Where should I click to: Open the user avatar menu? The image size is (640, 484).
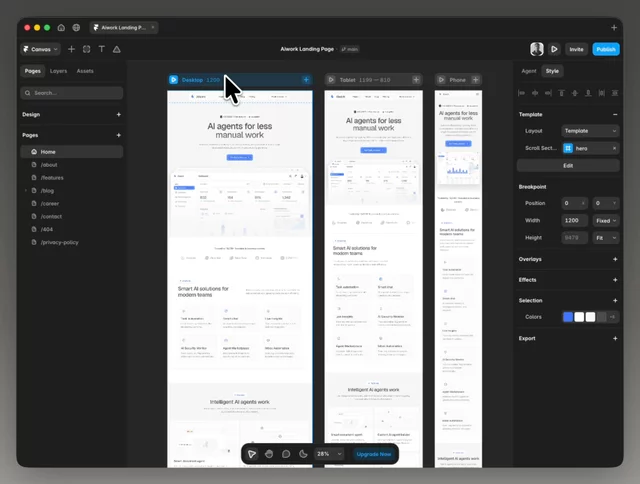(x=537, y=49)
